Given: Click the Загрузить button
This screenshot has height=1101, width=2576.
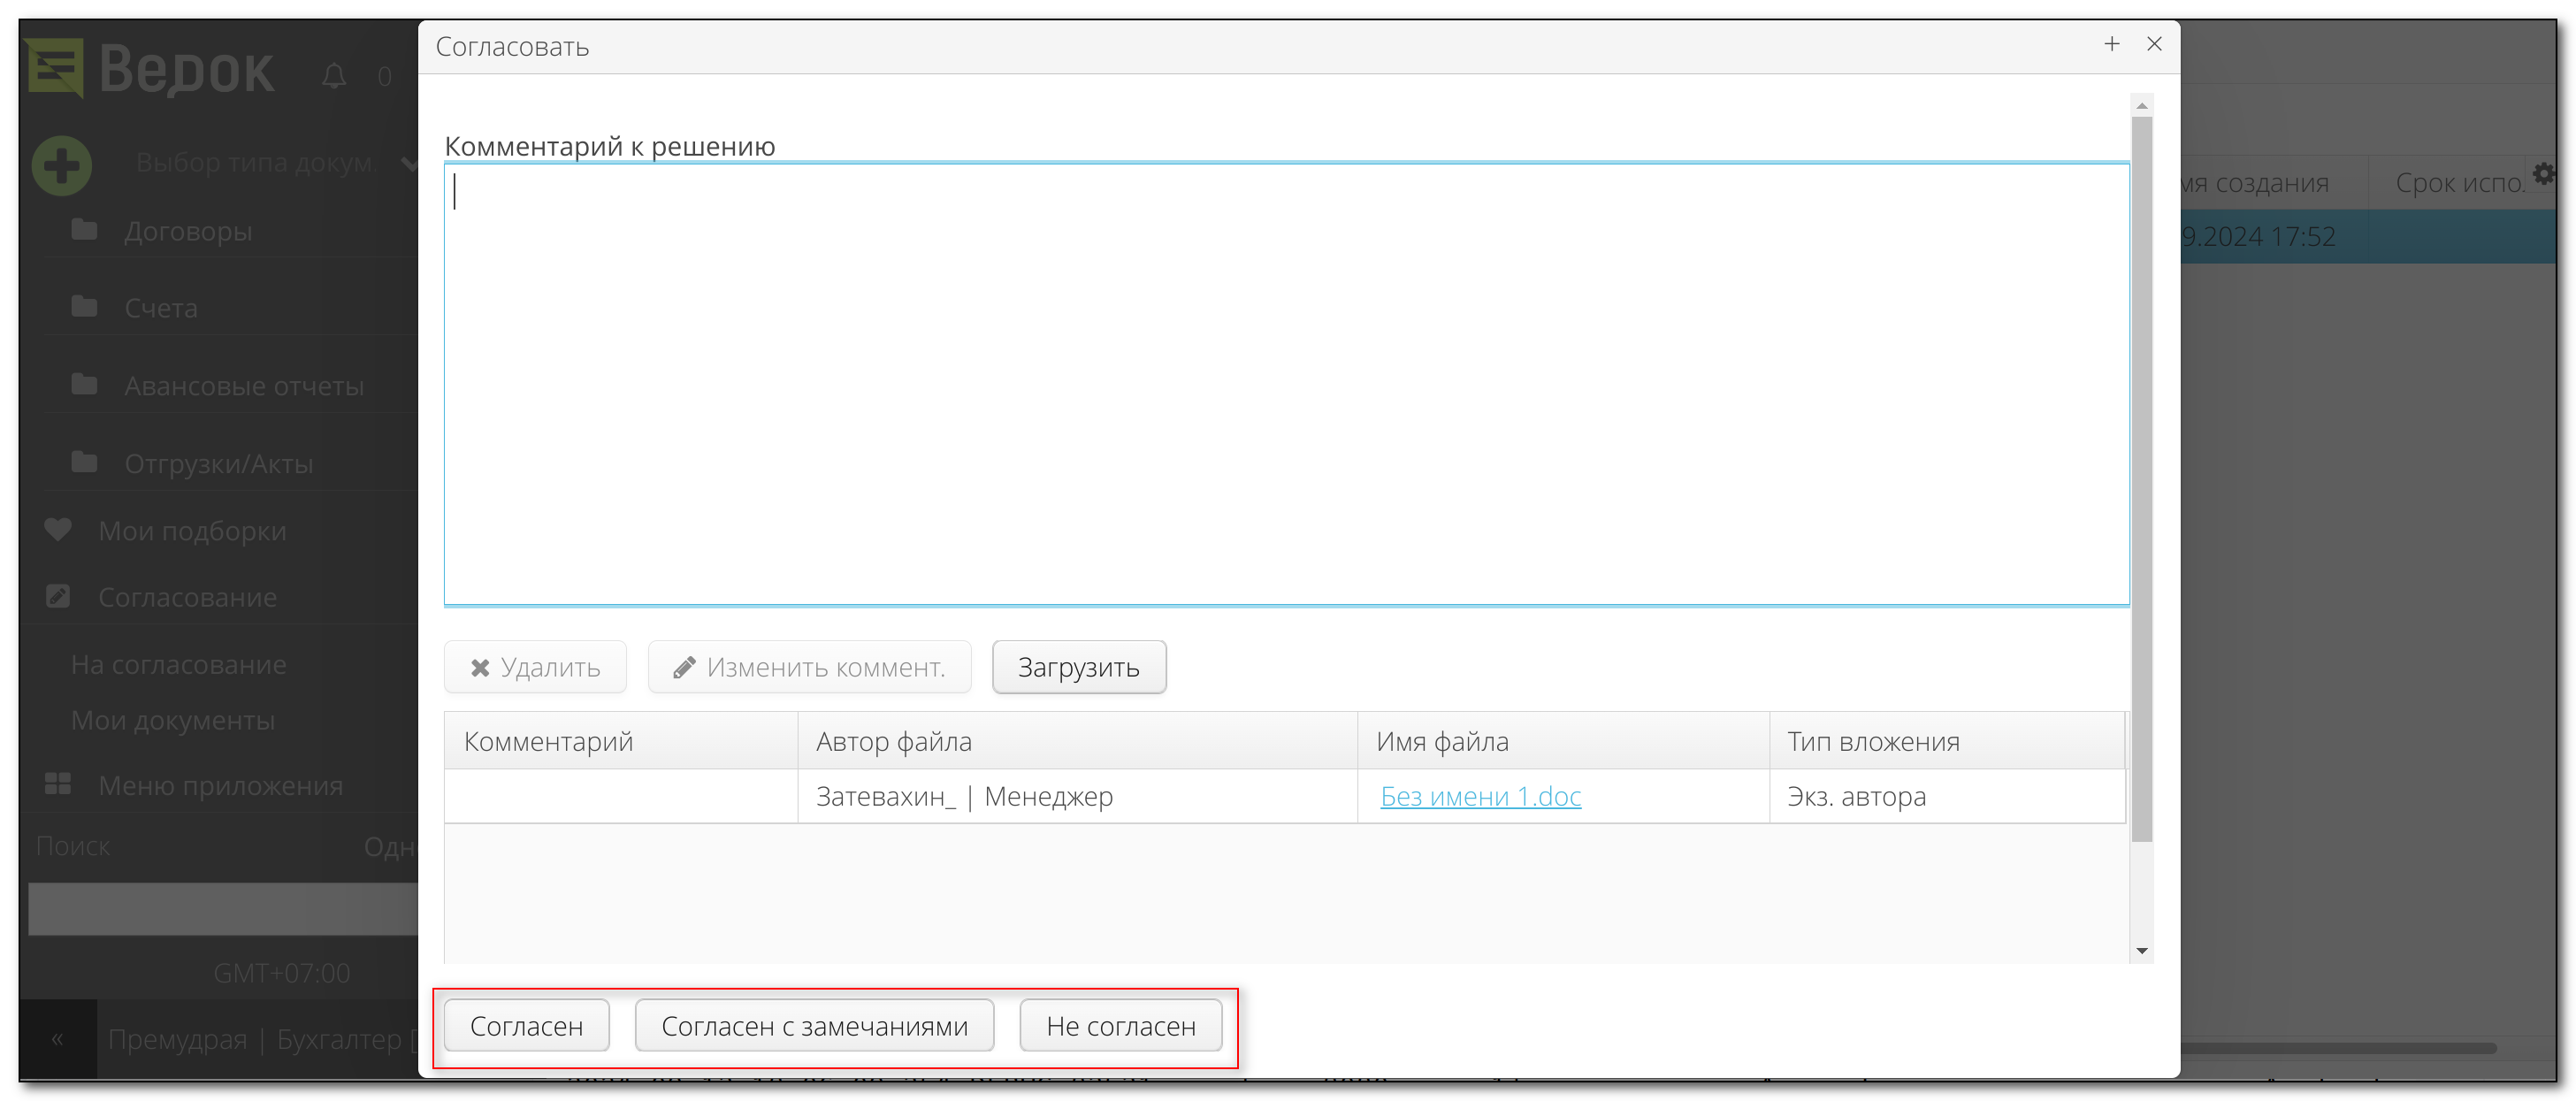Looking at the screenshot, I should (x=1078, y=667).
